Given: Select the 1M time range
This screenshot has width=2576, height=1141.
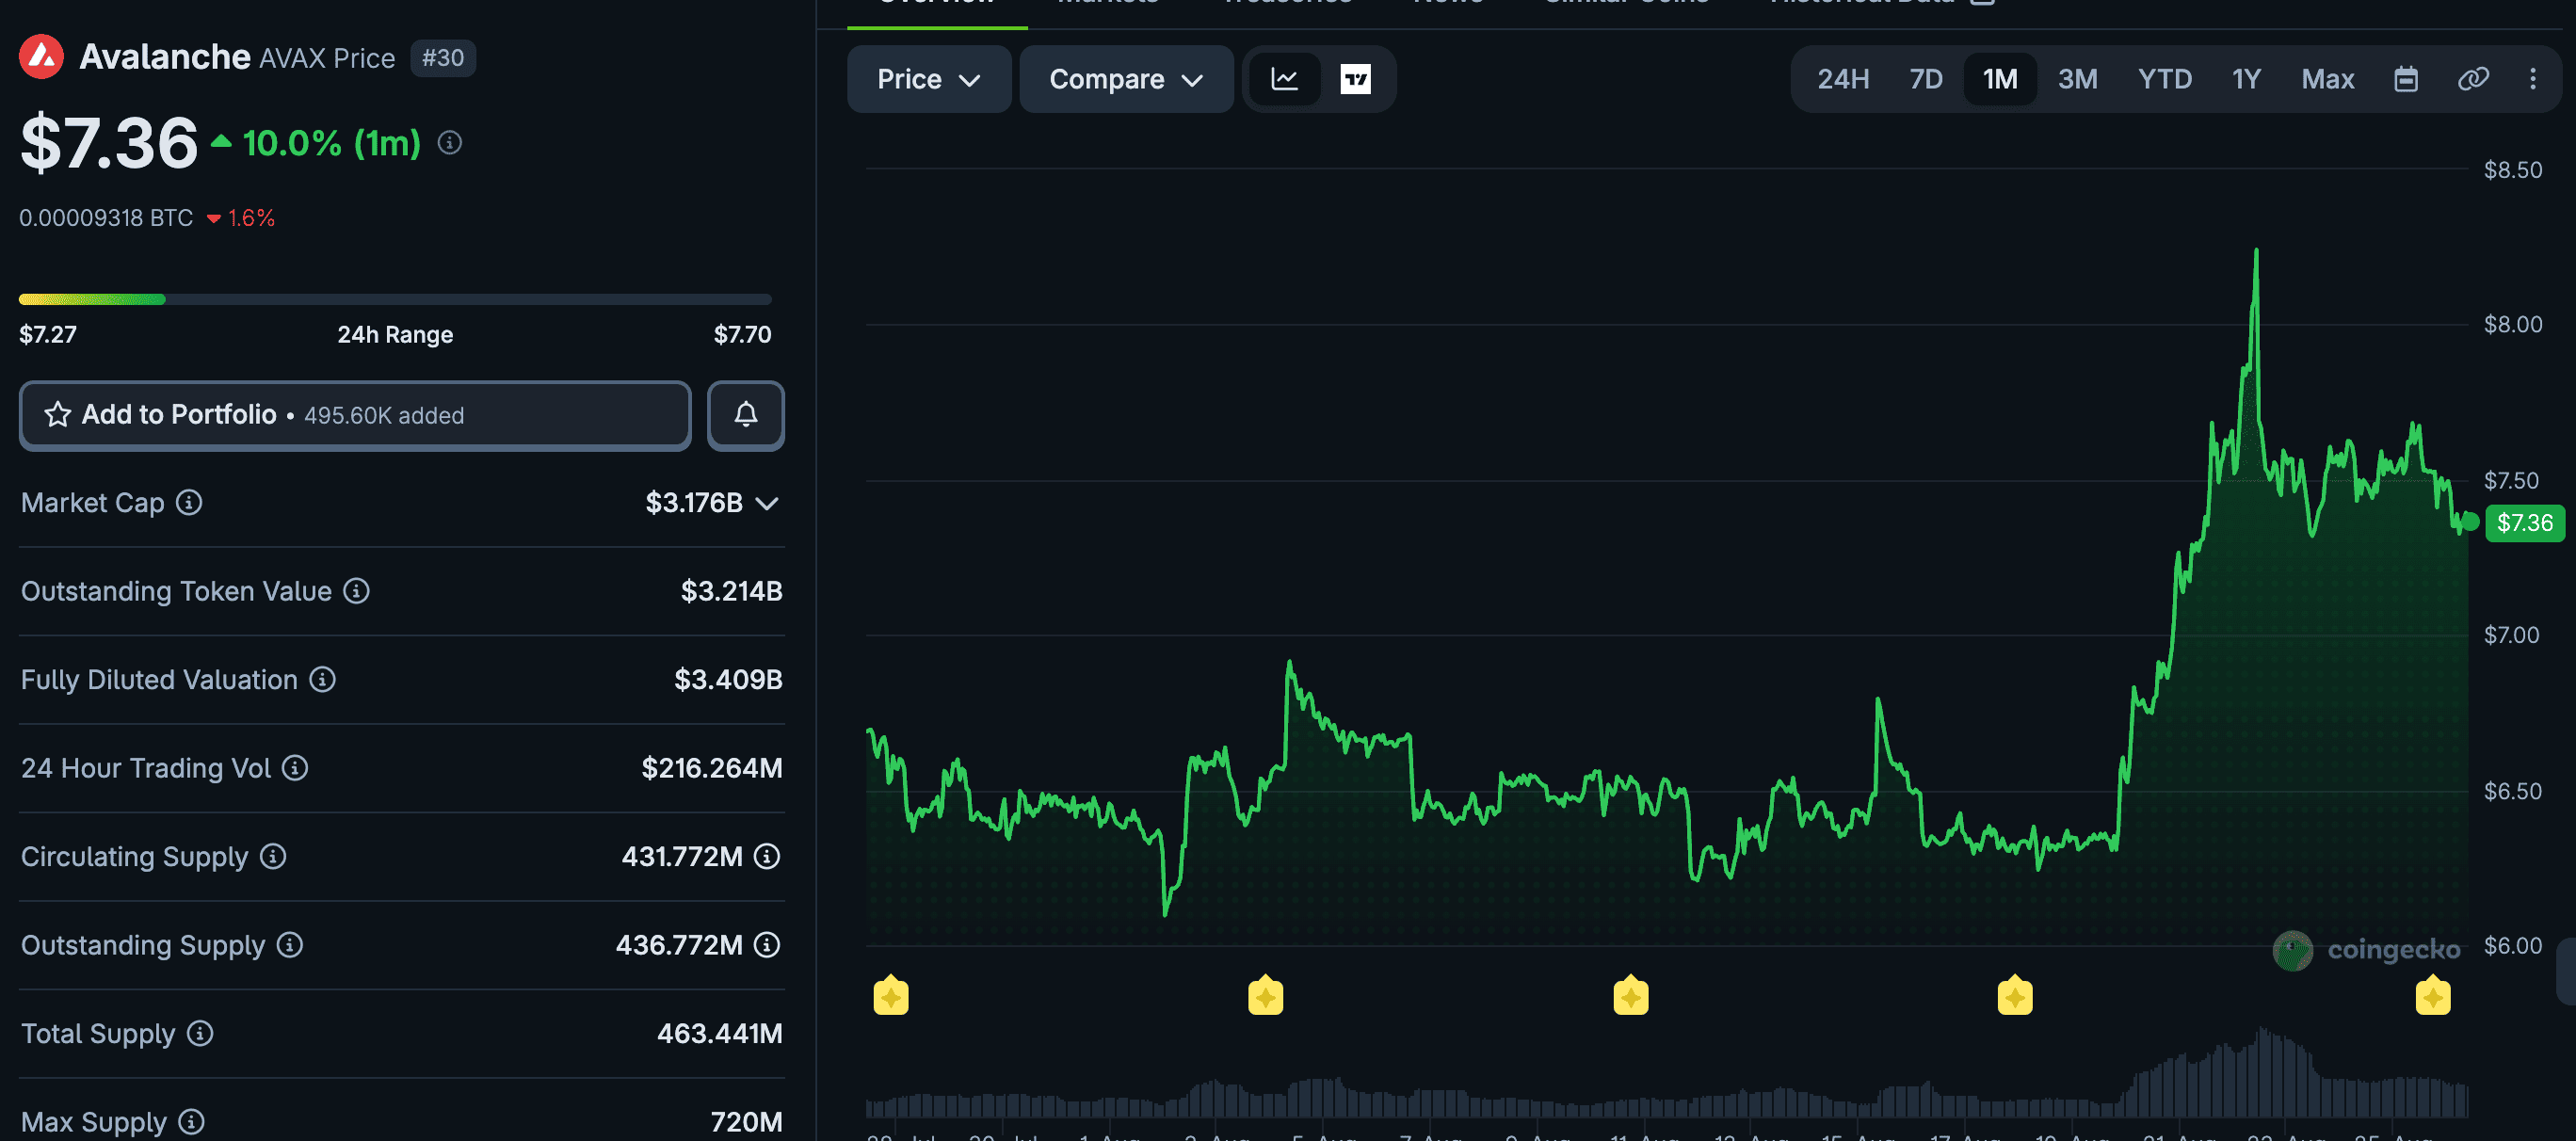Looking at the screenshot, I should tap(2000, 79).
